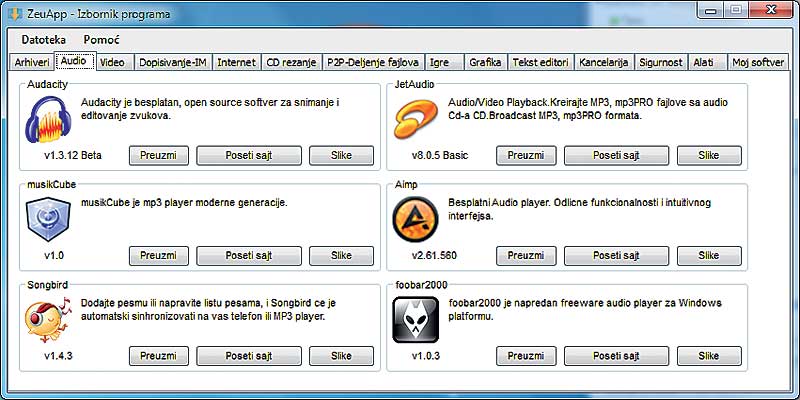Click the foobar2000 group title
Viewport: 800px width, 400px height.
tap(421, 285)
